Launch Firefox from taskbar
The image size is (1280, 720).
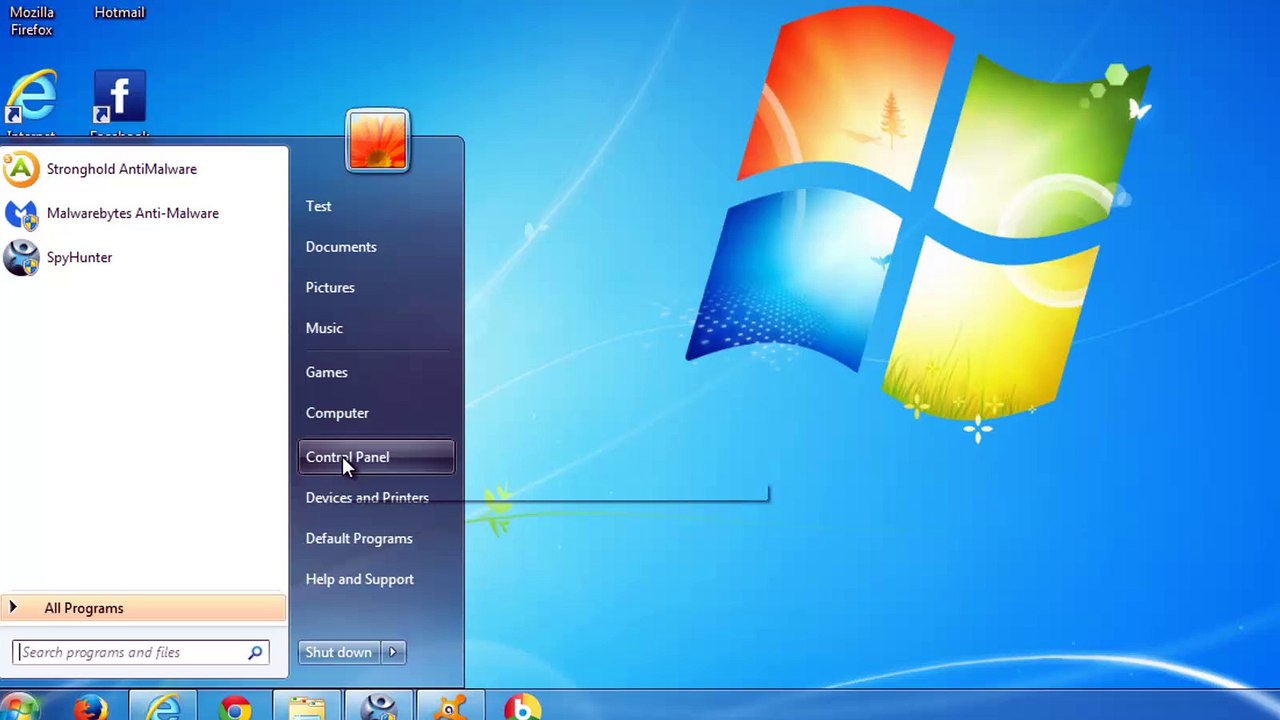[91, 708]
